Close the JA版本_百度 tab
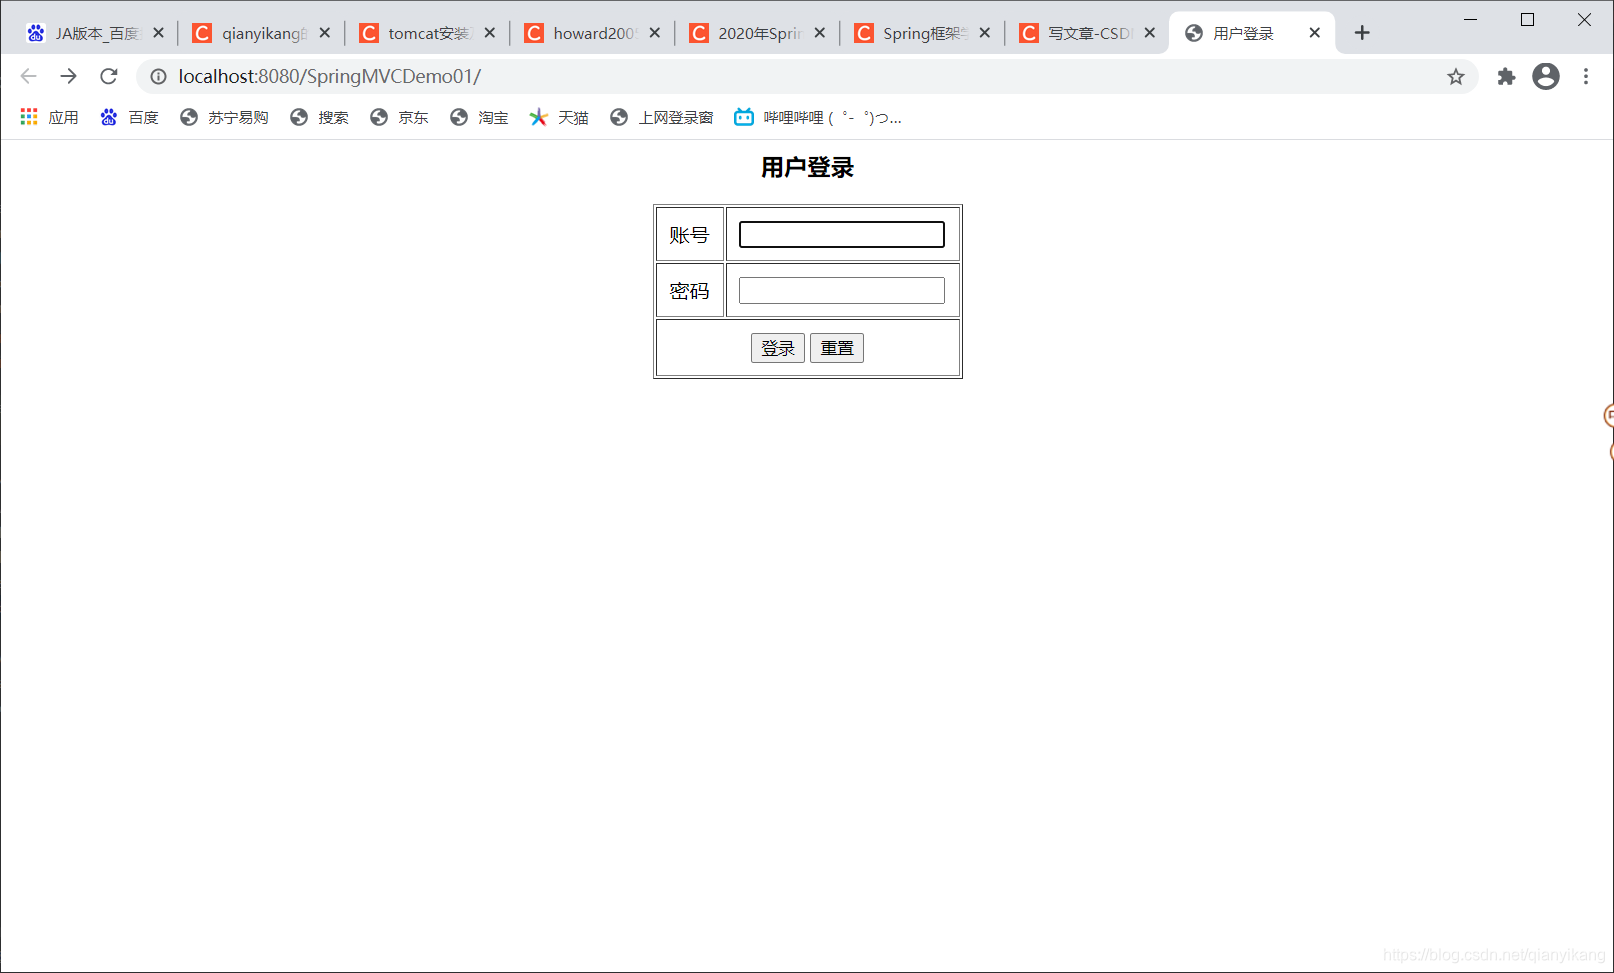The width and height of the screenshot is (1614, 973). tap(158, 33)
